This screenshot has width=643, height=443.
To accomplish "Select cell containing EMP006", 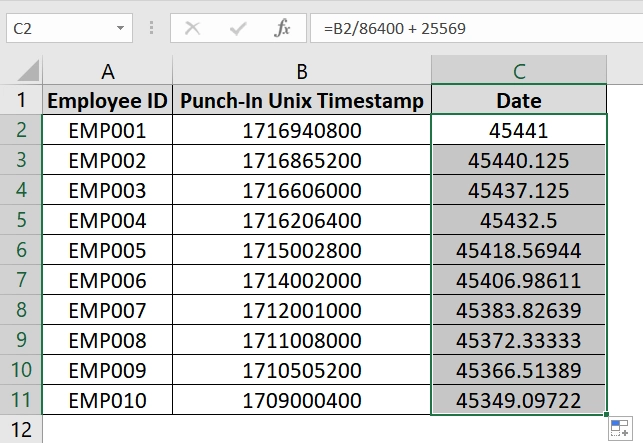I will (107, 280).
